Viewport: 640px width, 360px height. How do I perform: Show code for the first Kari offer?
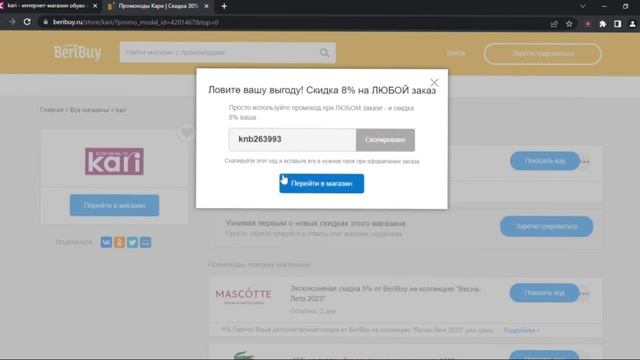point(544,161)
